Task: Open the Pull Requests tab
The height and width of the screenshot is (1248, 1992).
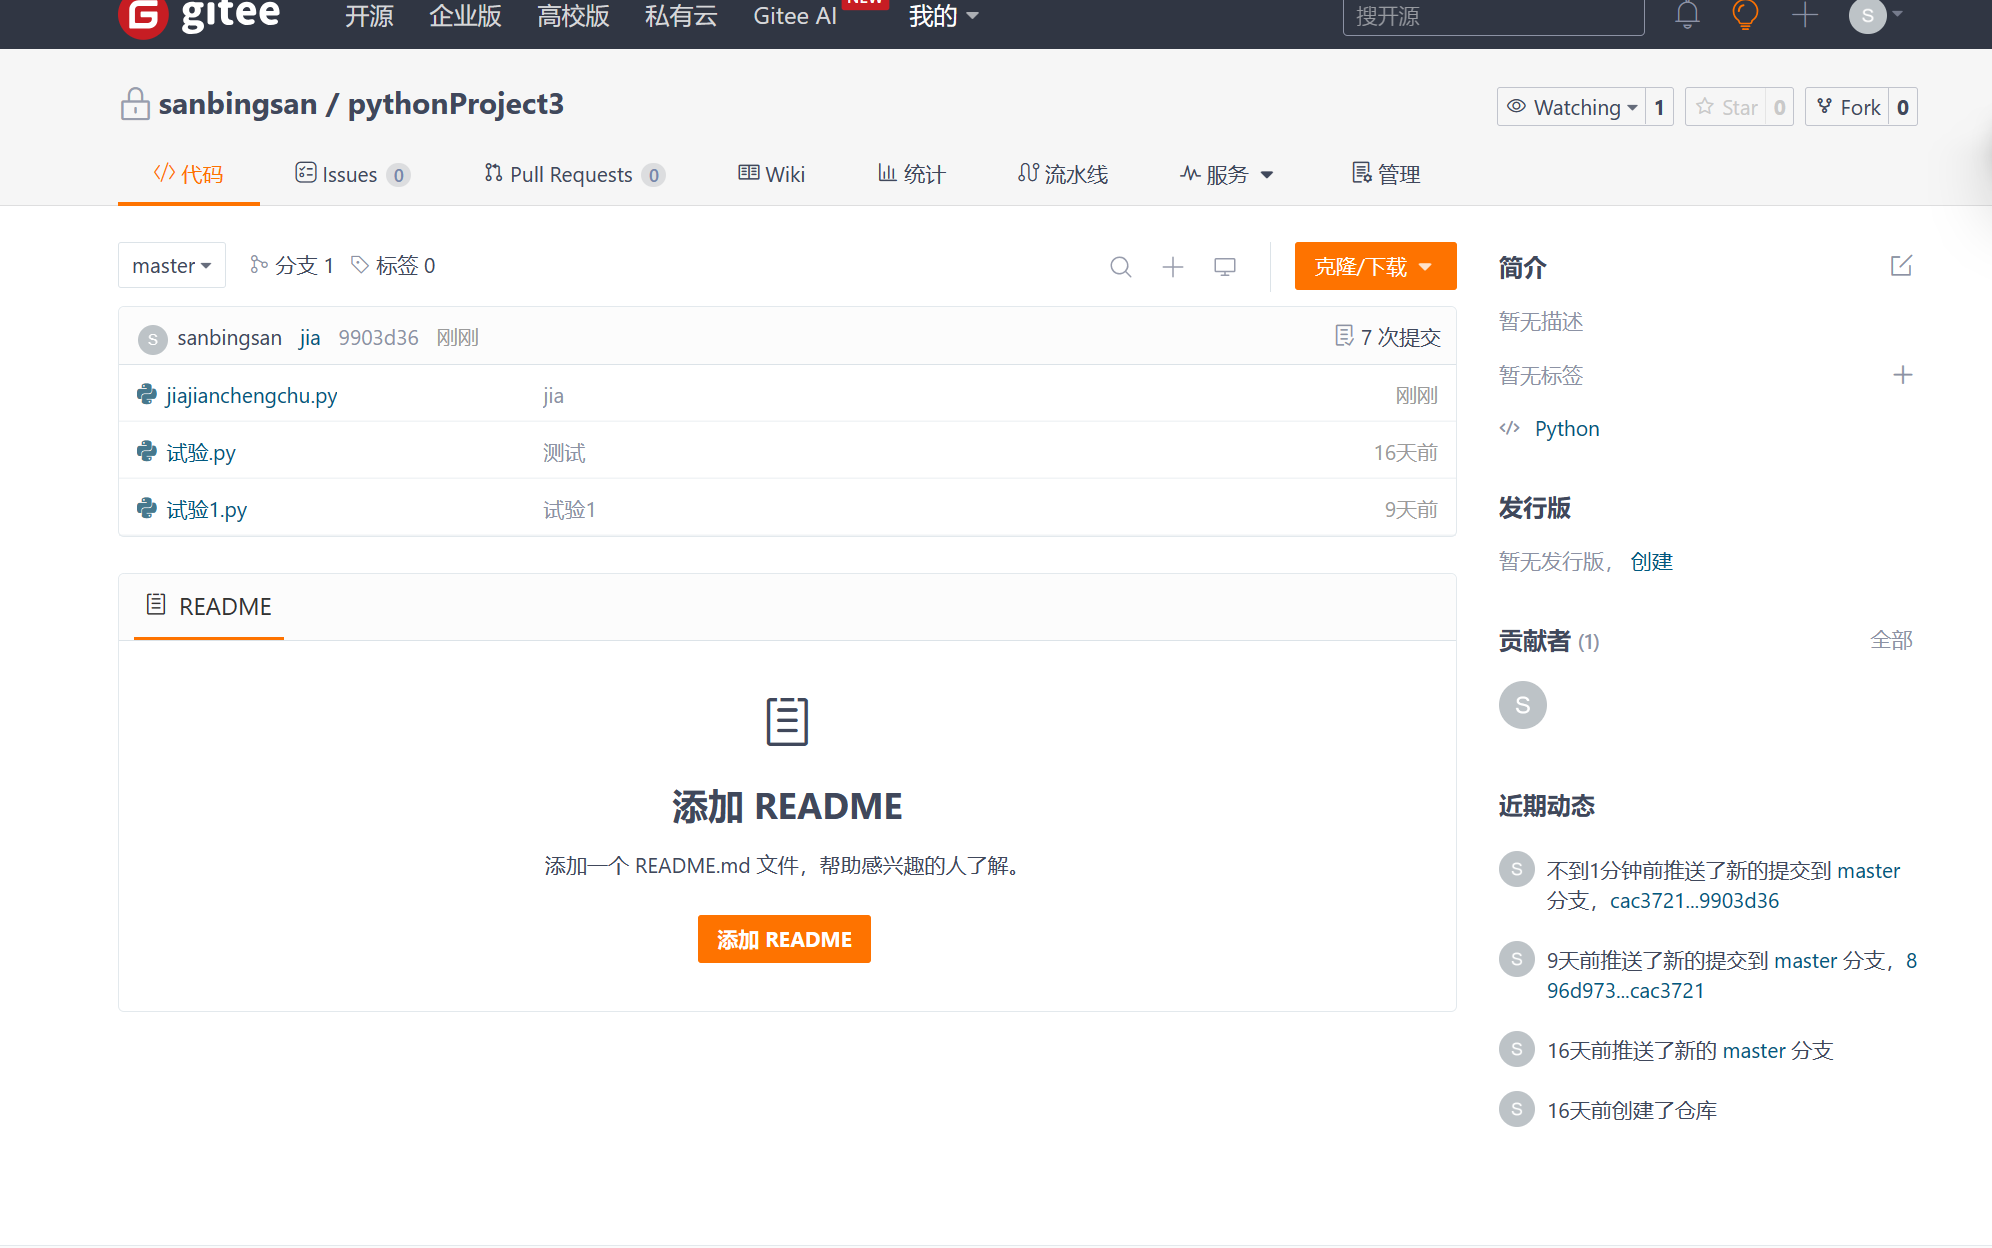Action: click(571, 175)
